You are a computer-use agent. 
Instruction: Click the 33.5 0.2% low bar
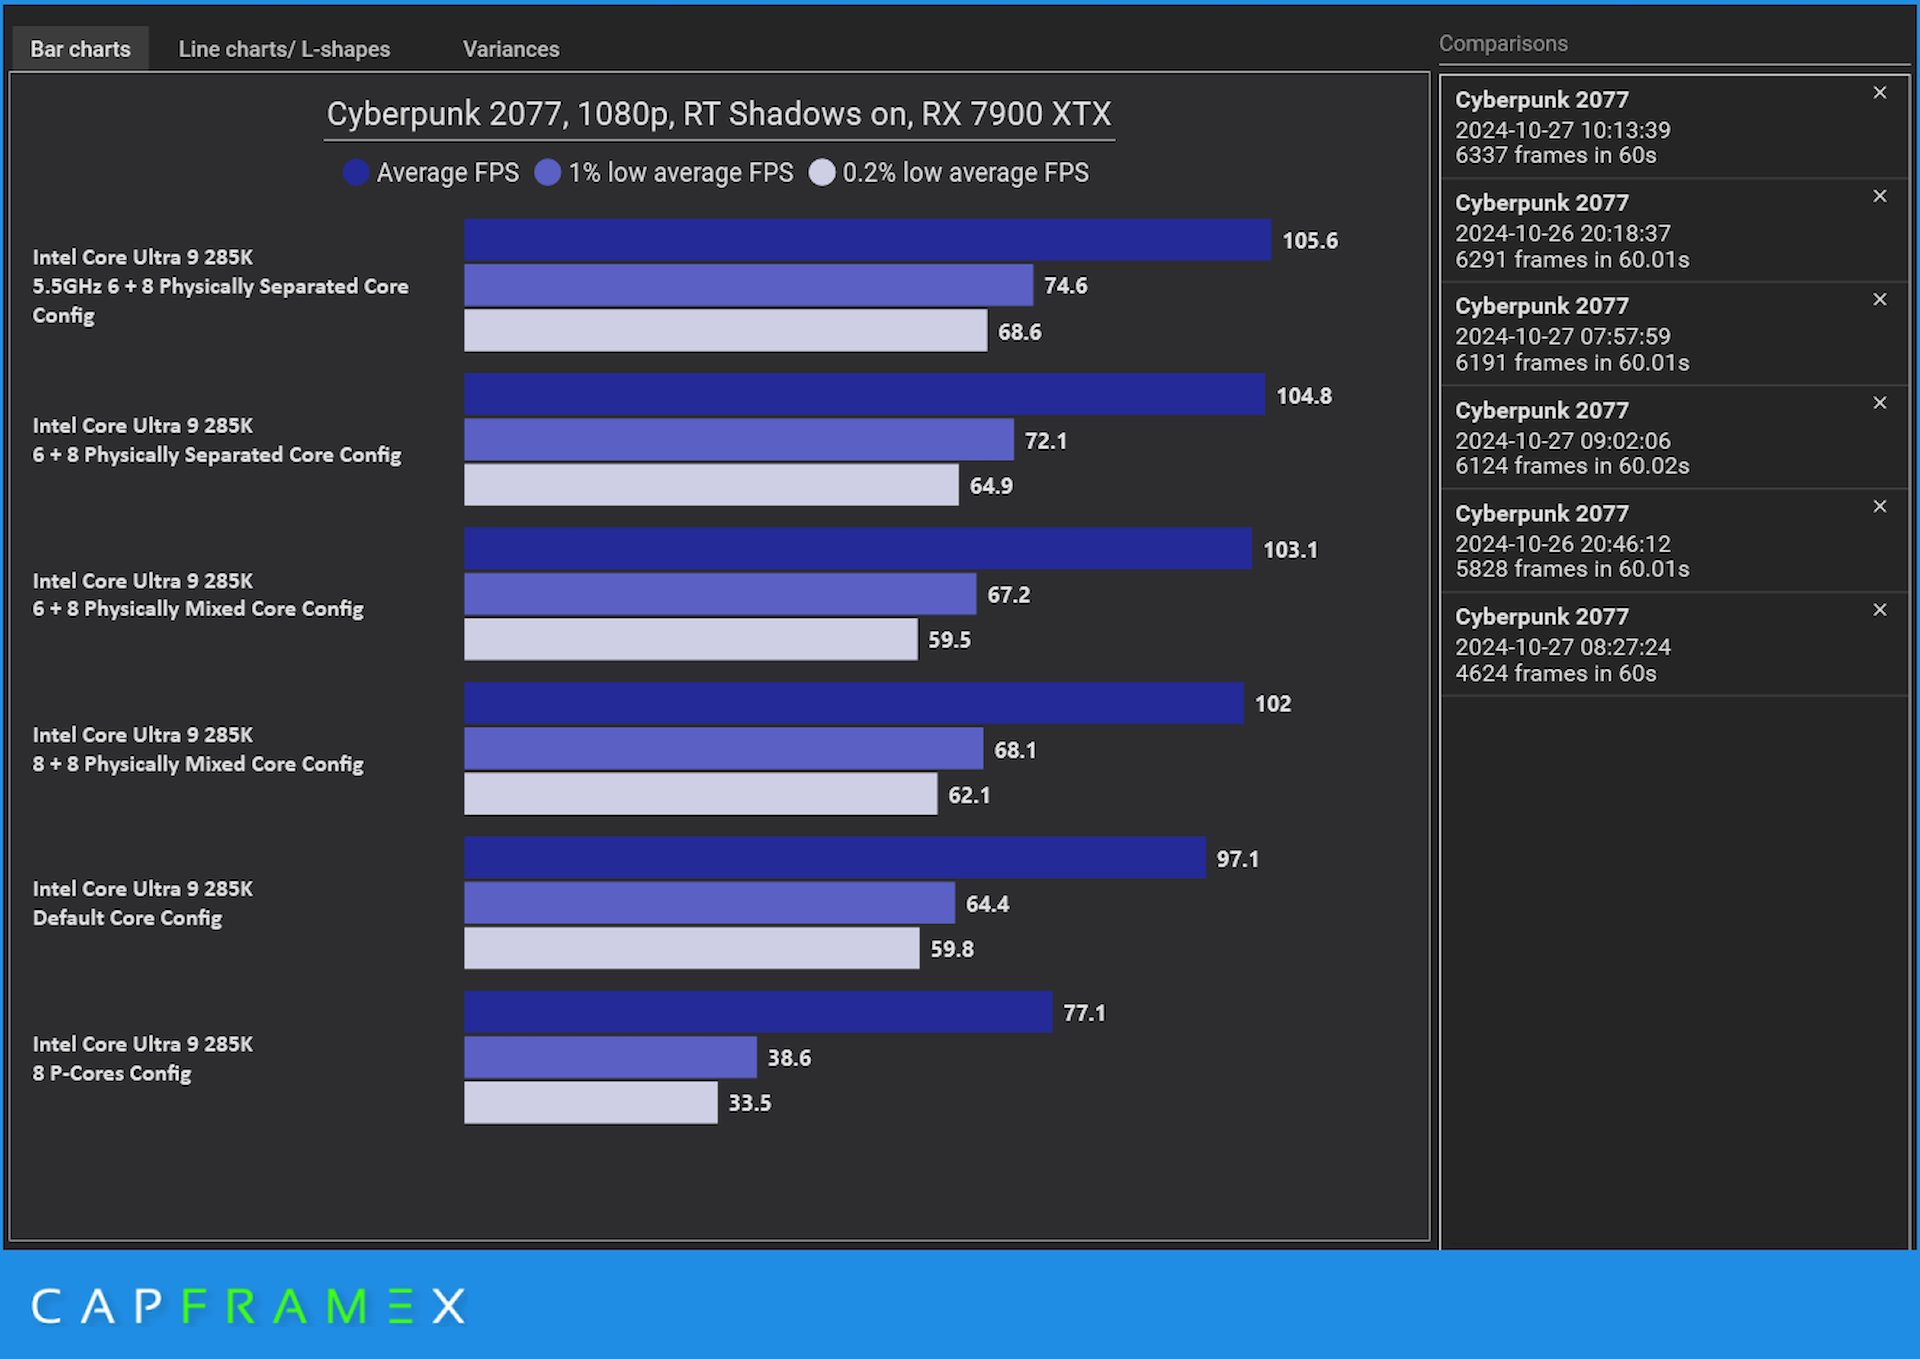[x=590, y=1102]
